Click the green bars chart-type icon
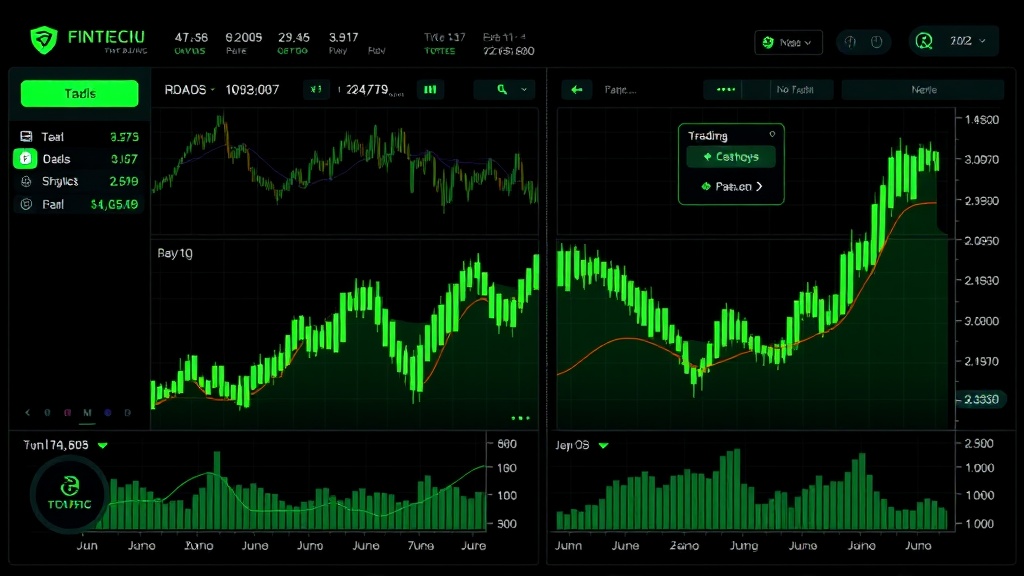Screen dimensions: 1024x576 [430, 89]
